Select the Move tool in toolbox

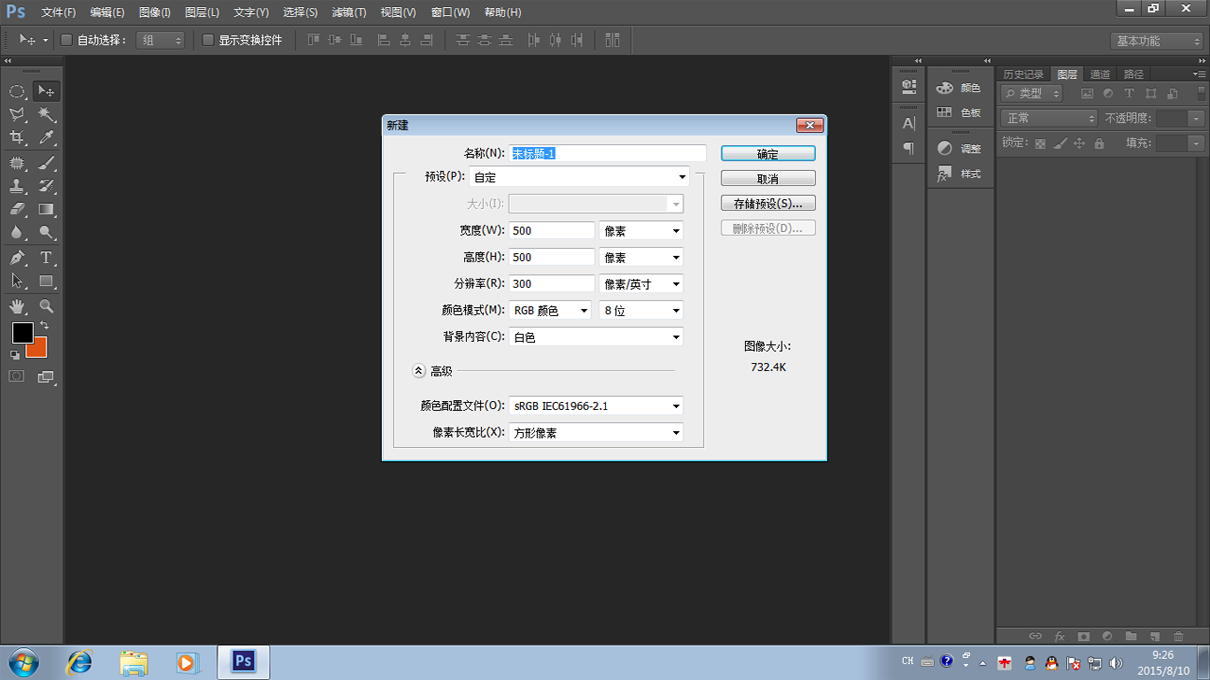pos(46,91)
